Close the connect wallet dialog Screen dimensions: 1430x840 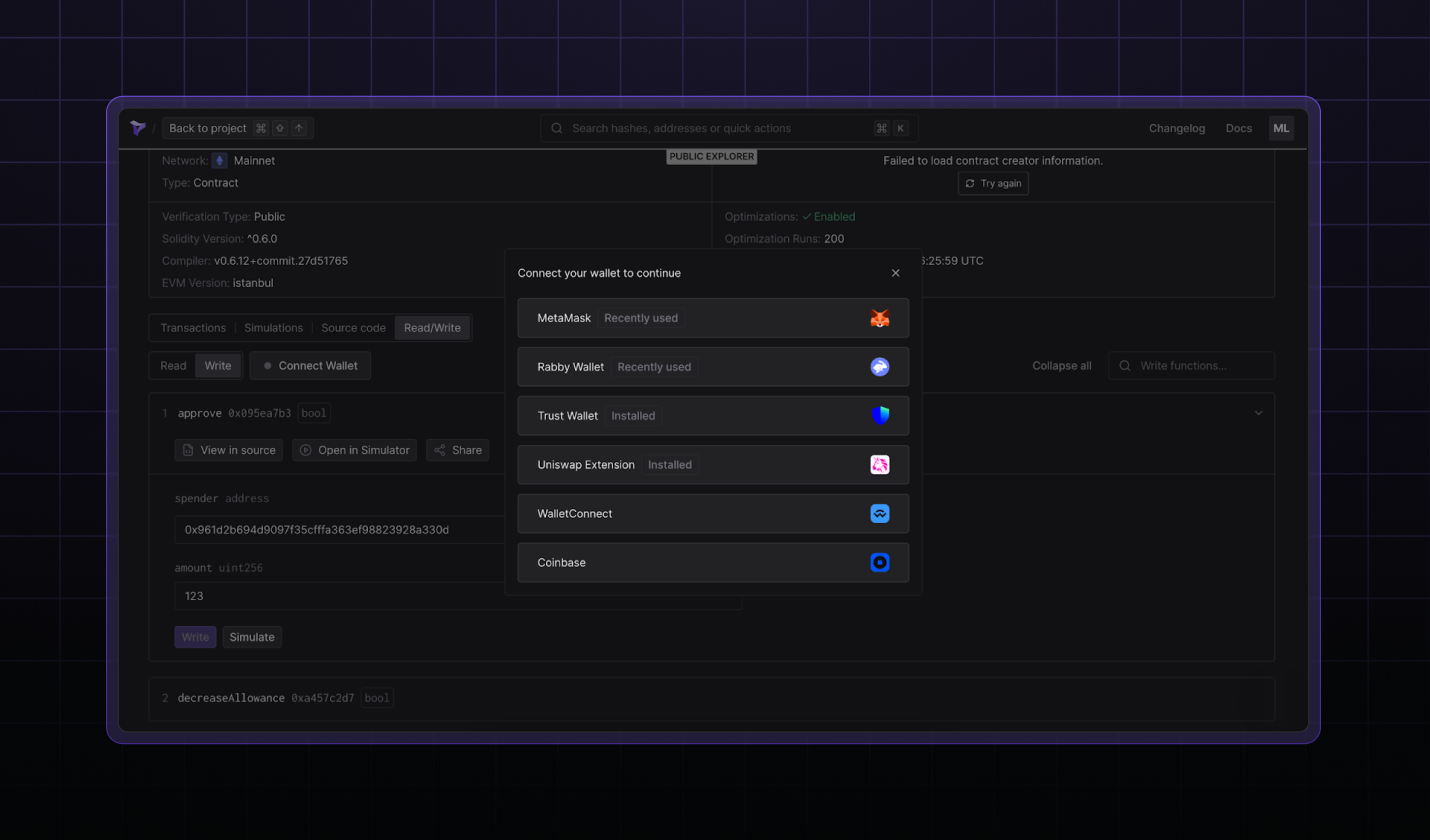tap(895, 273)
